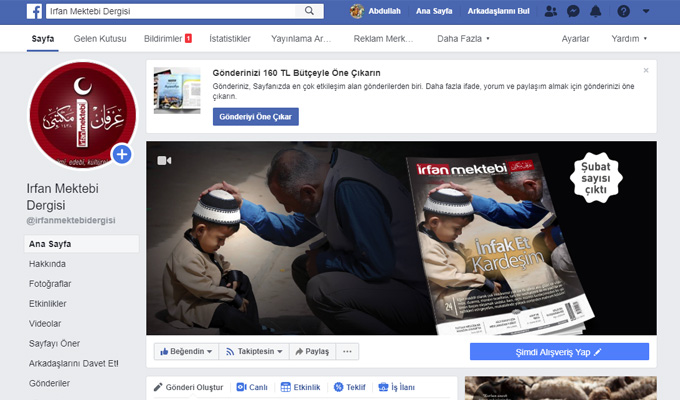This screenshot has height=400, width=680.
Task: Click the video camera icon on cover
Action: click(164, 161)
